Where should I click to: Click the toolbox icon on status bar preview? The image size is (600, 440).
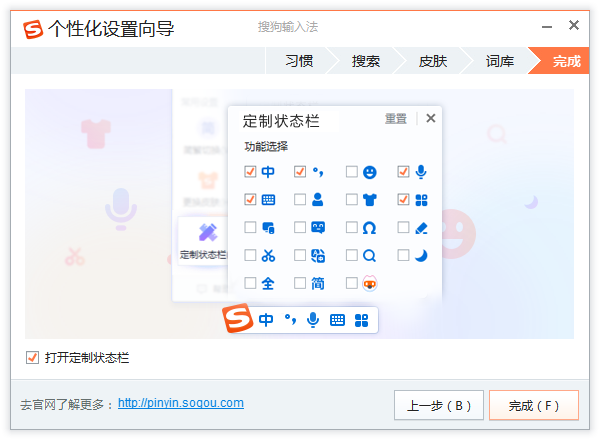(x=361, y=320)
